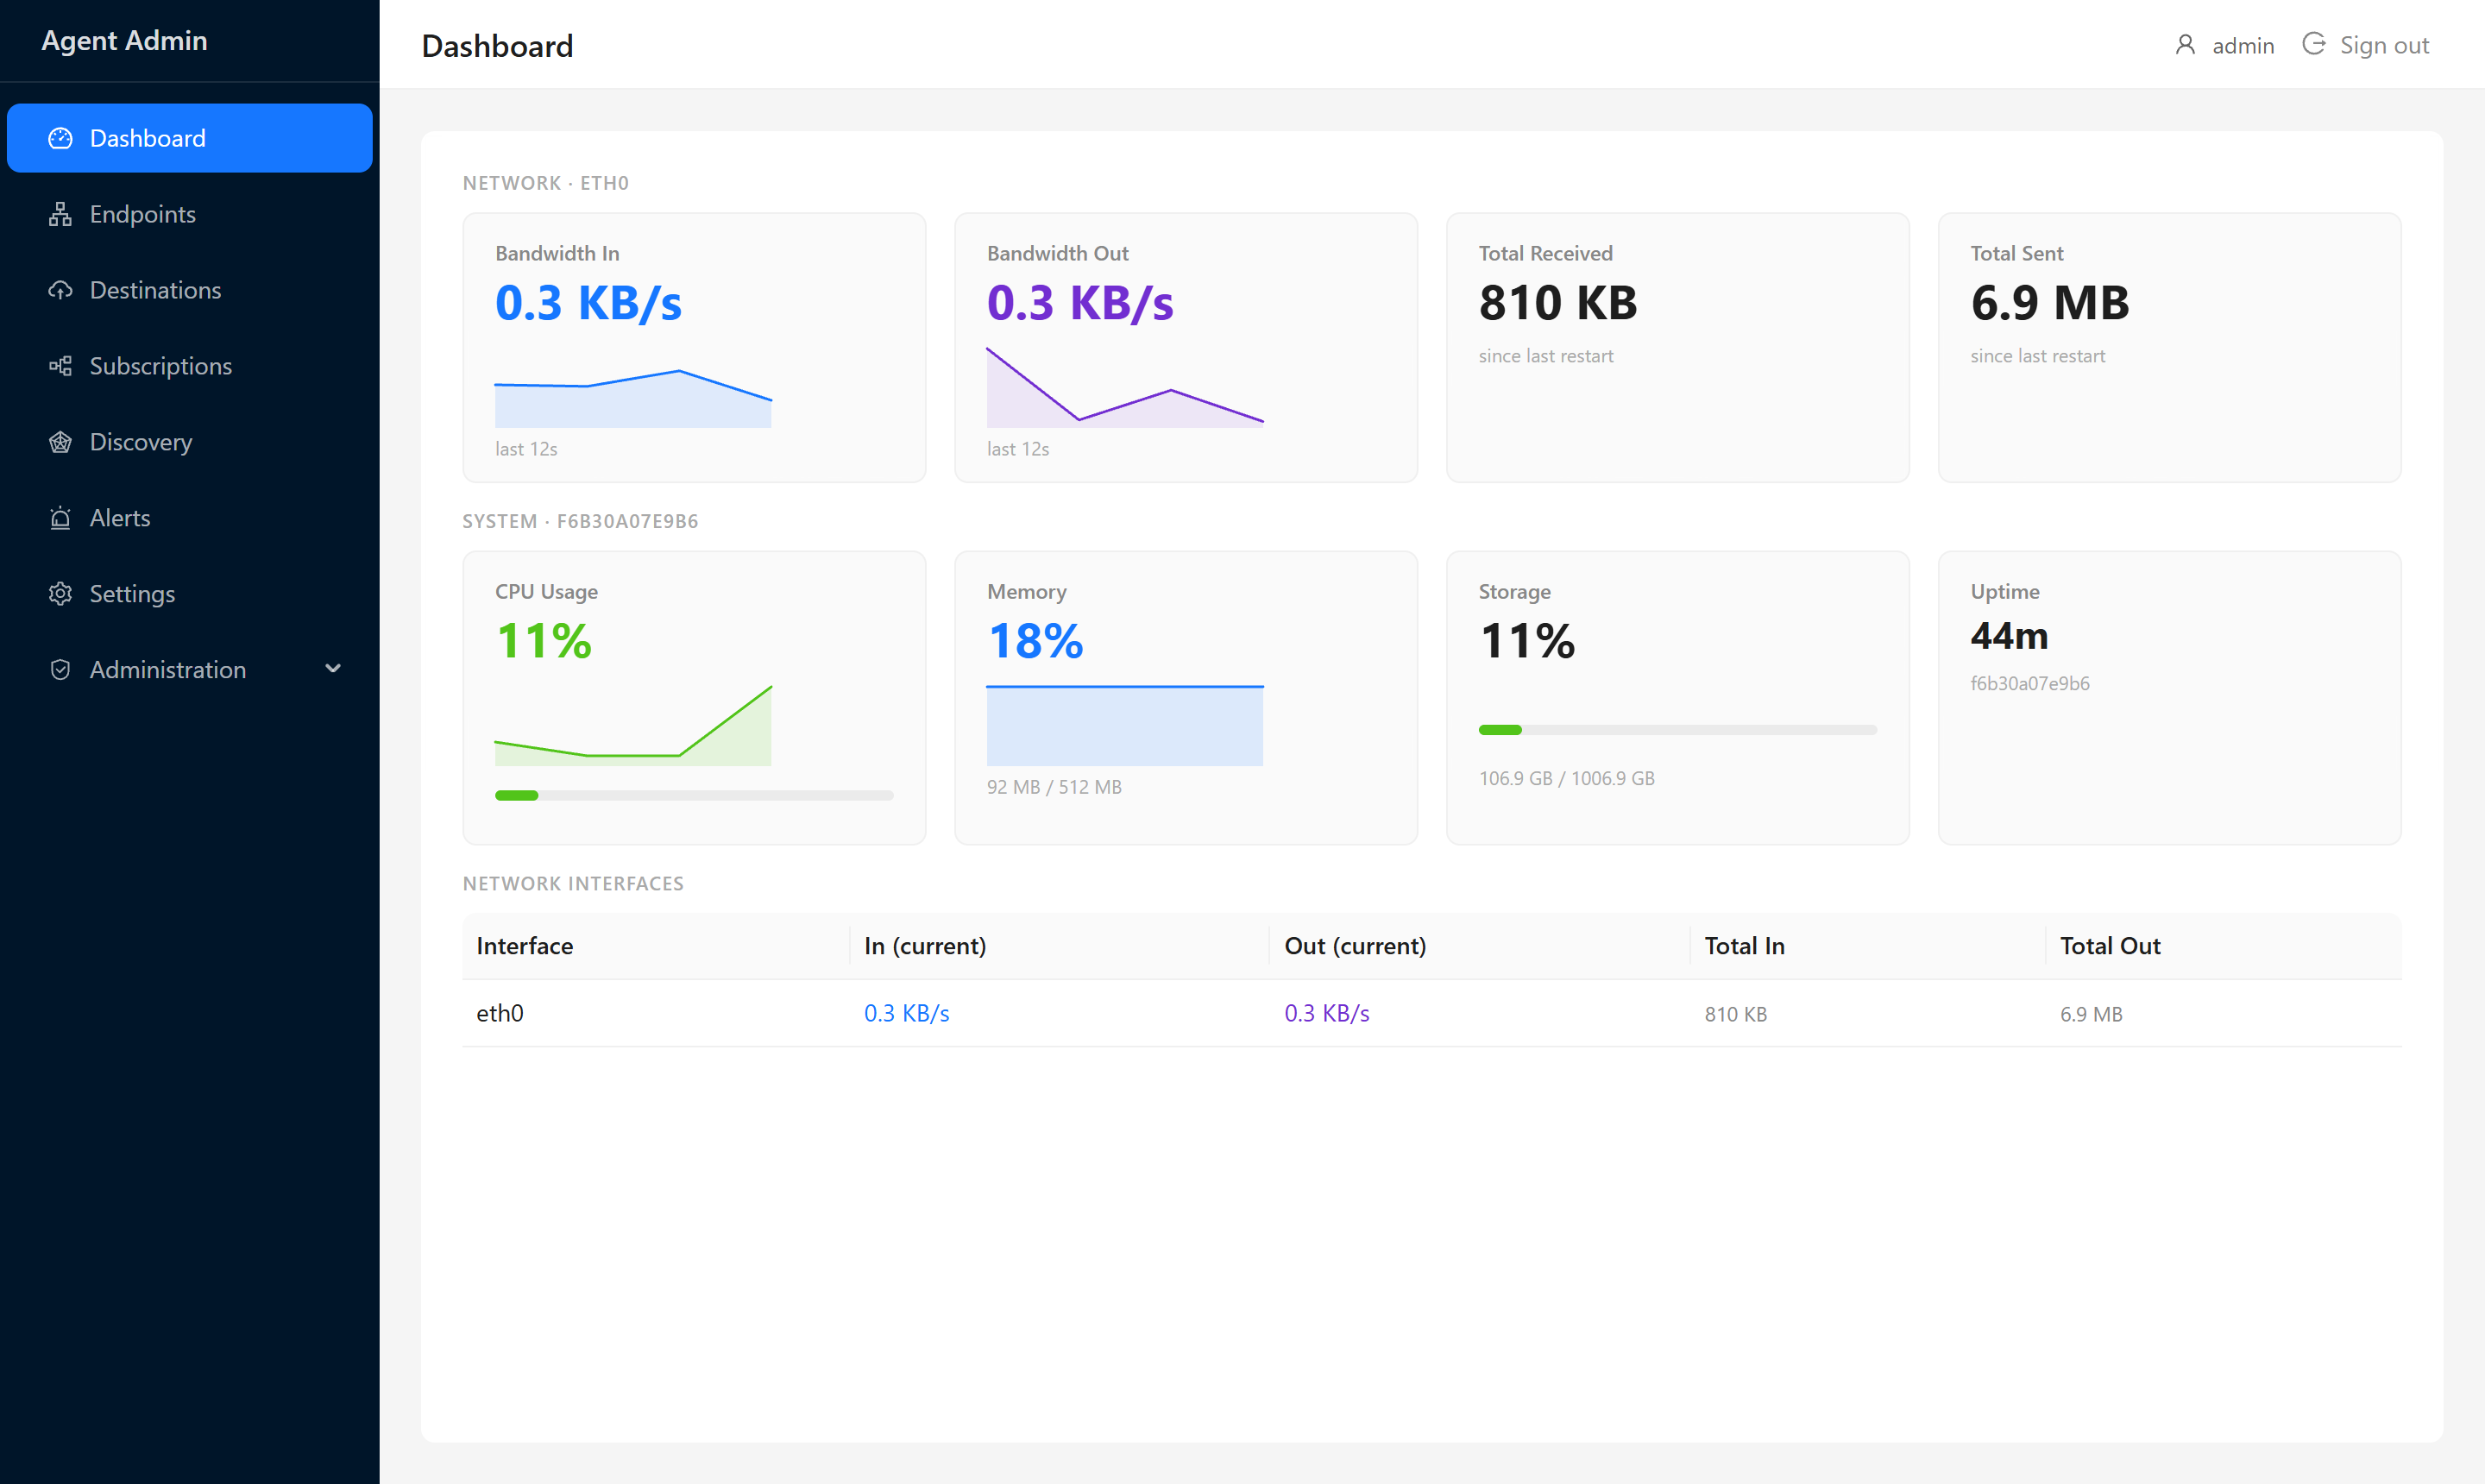Click the CPU Usage progress bar
The height and width of the screenshot is (1484, 2485).
(x=694, y=795)
